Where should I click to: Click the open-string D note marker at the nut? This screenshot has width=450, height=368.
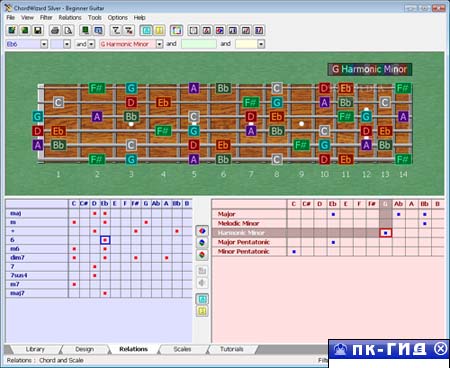[38, 131]
